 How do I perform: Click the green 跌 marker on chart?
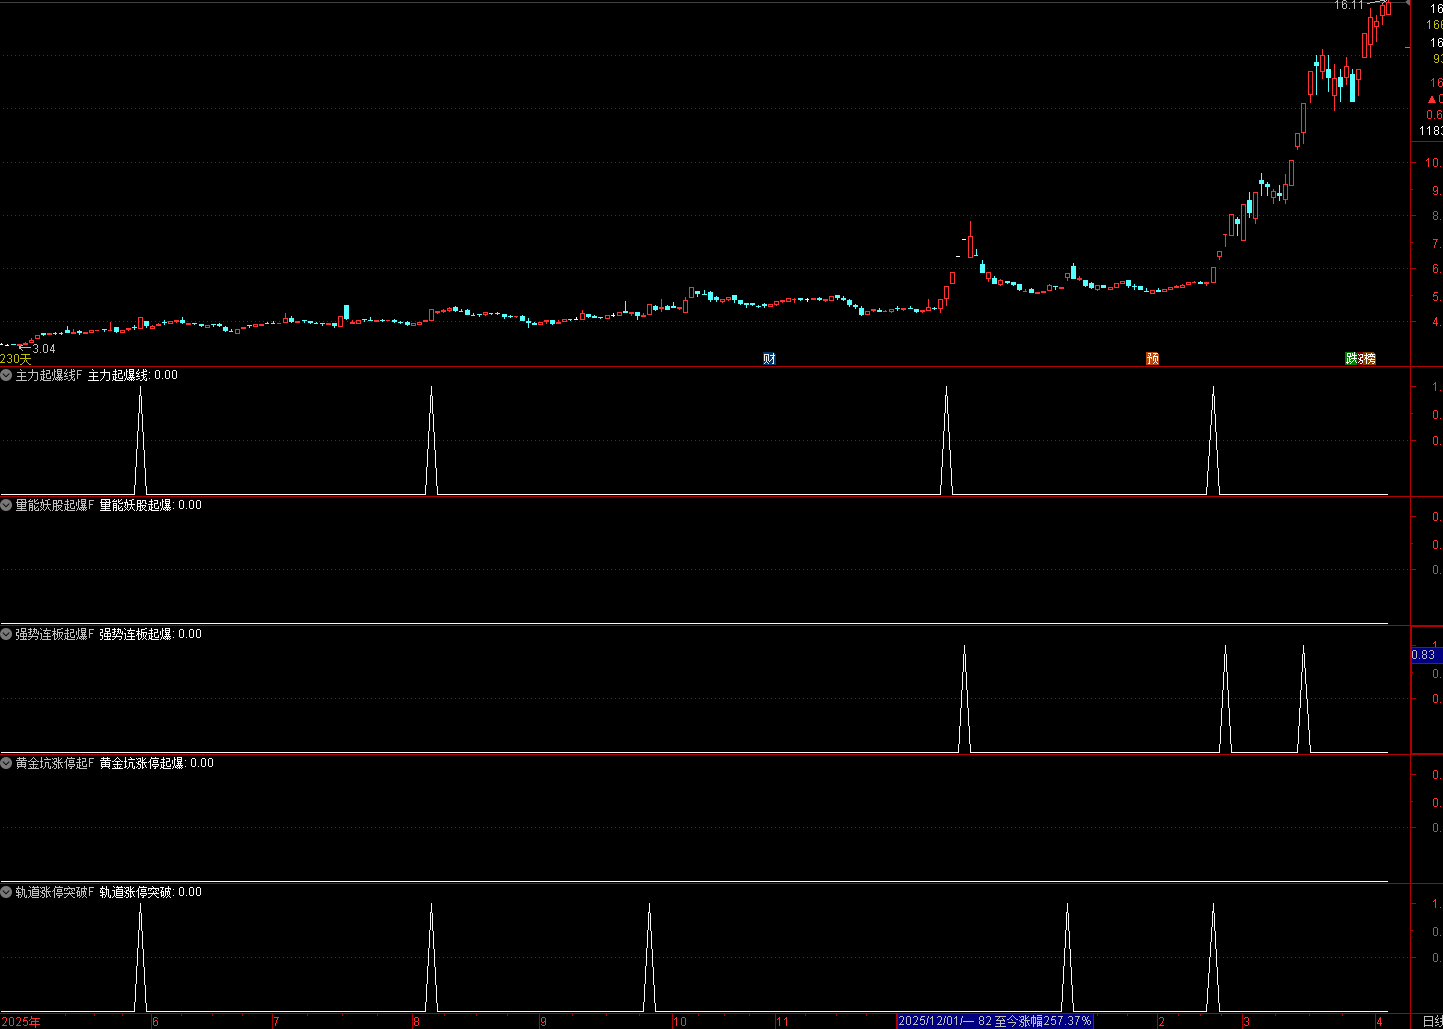[x=1352, y=359]
